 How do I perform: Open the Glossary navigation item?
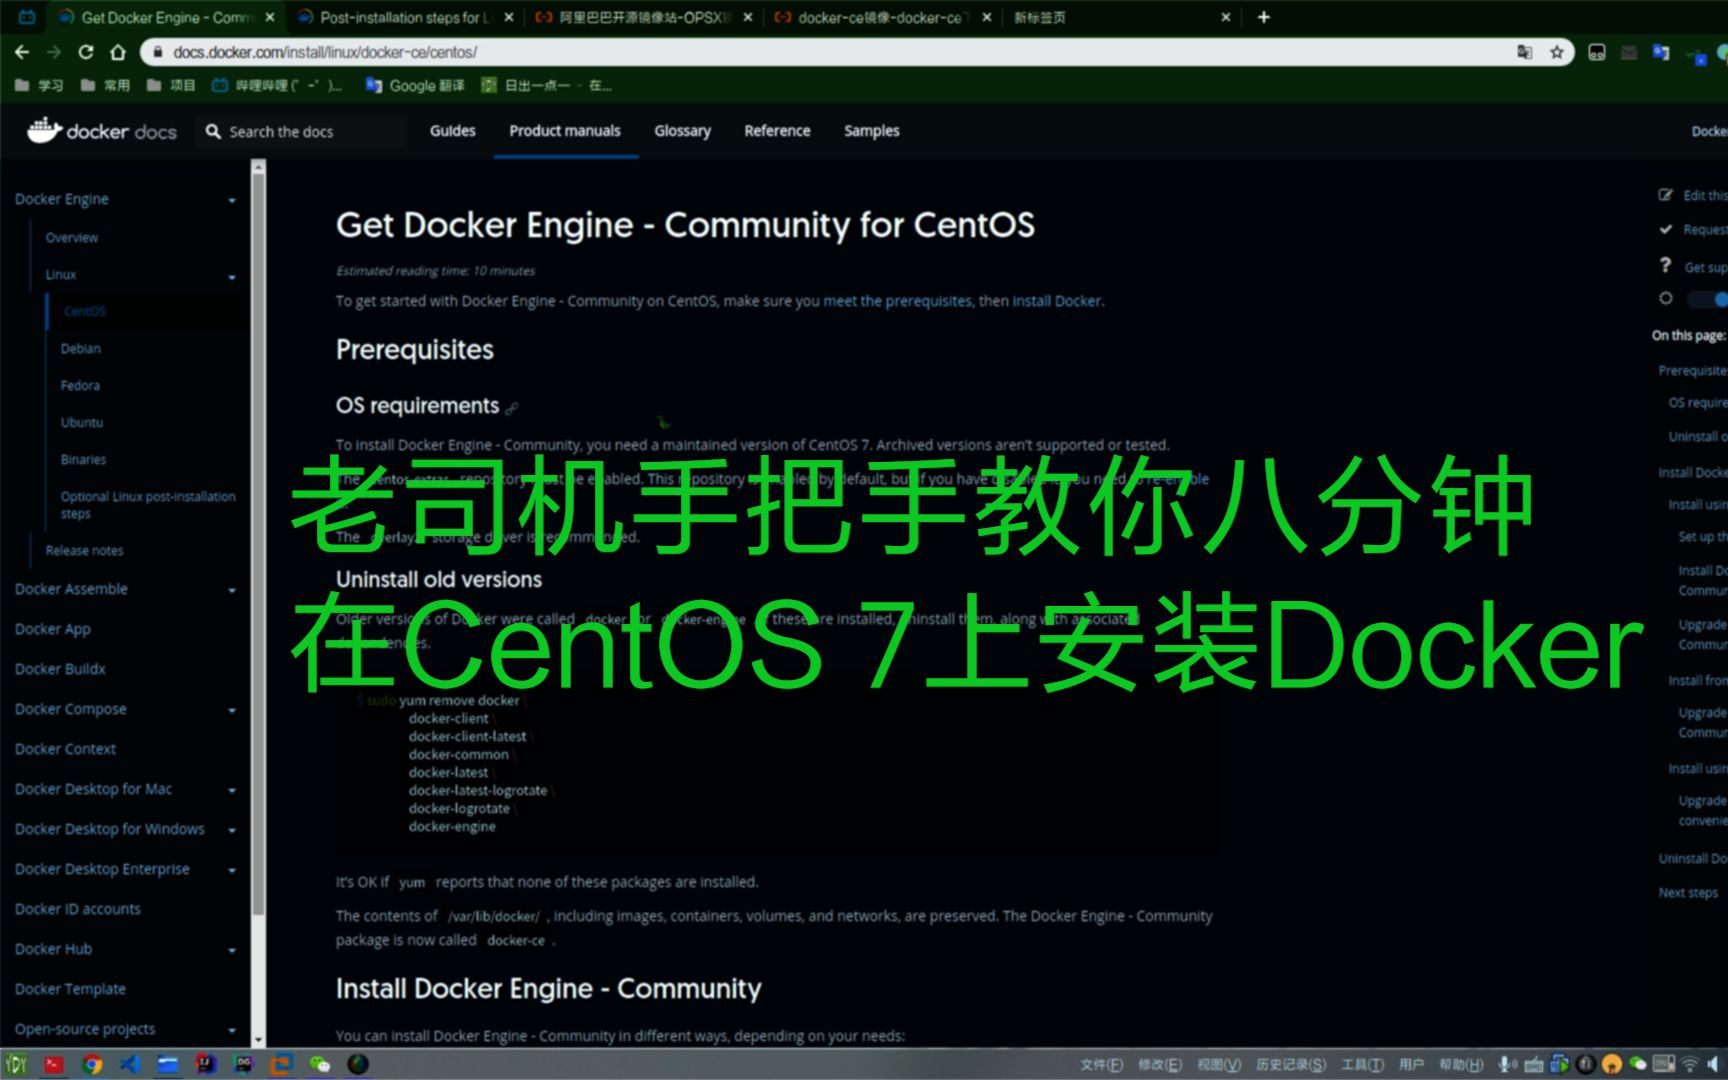(681, 131)
